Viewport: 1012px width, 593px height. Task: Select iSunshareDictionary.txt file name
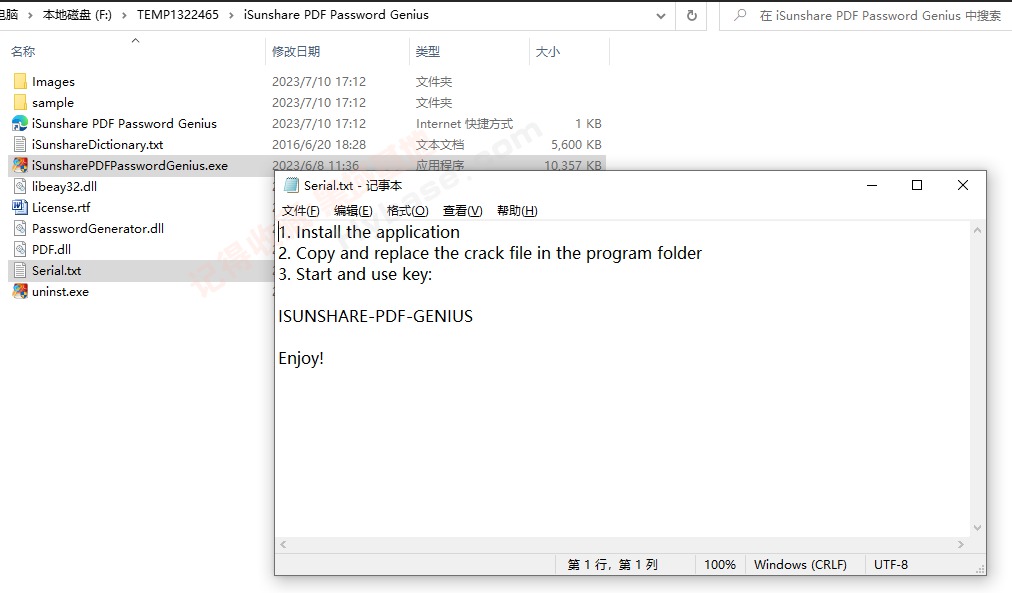point(97,145)
